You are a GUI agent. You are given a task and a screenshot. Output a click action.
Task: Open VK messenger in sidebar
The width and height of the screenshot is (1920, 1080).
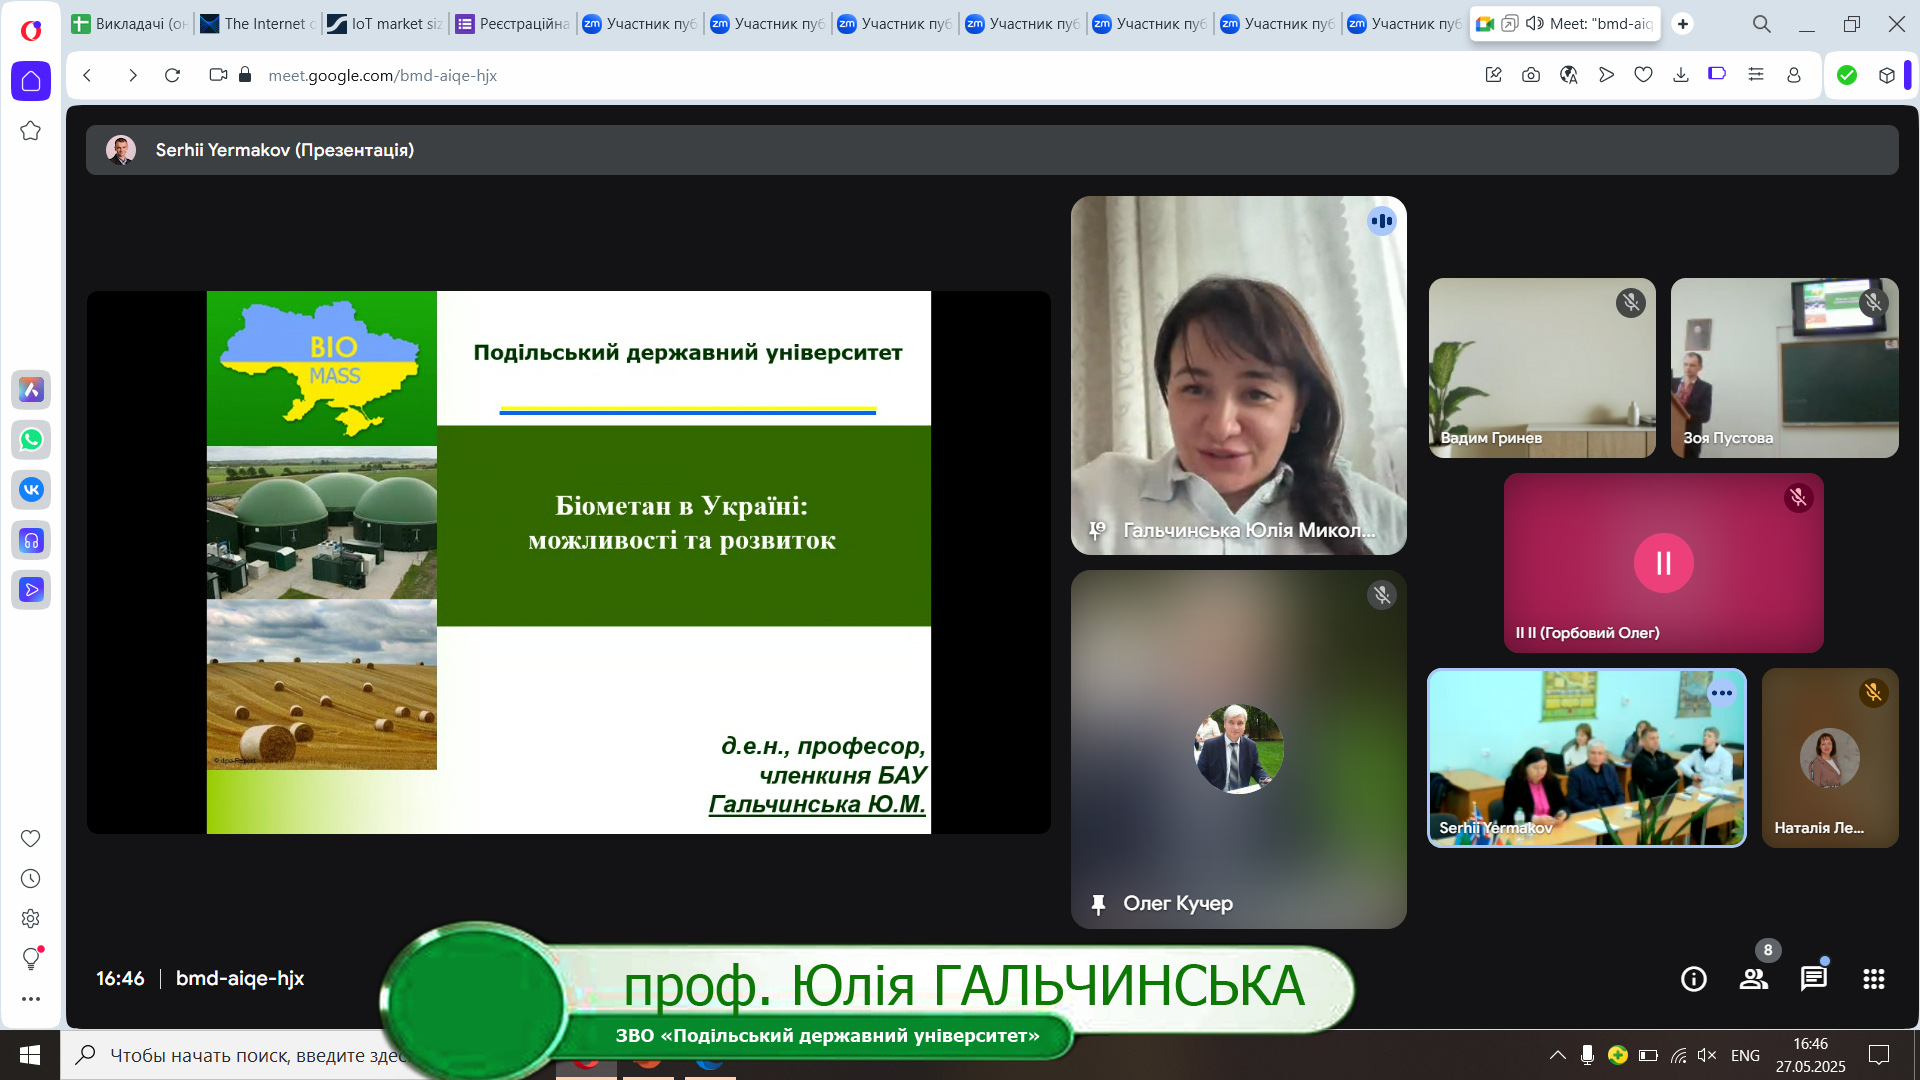(x=31, y=490)
